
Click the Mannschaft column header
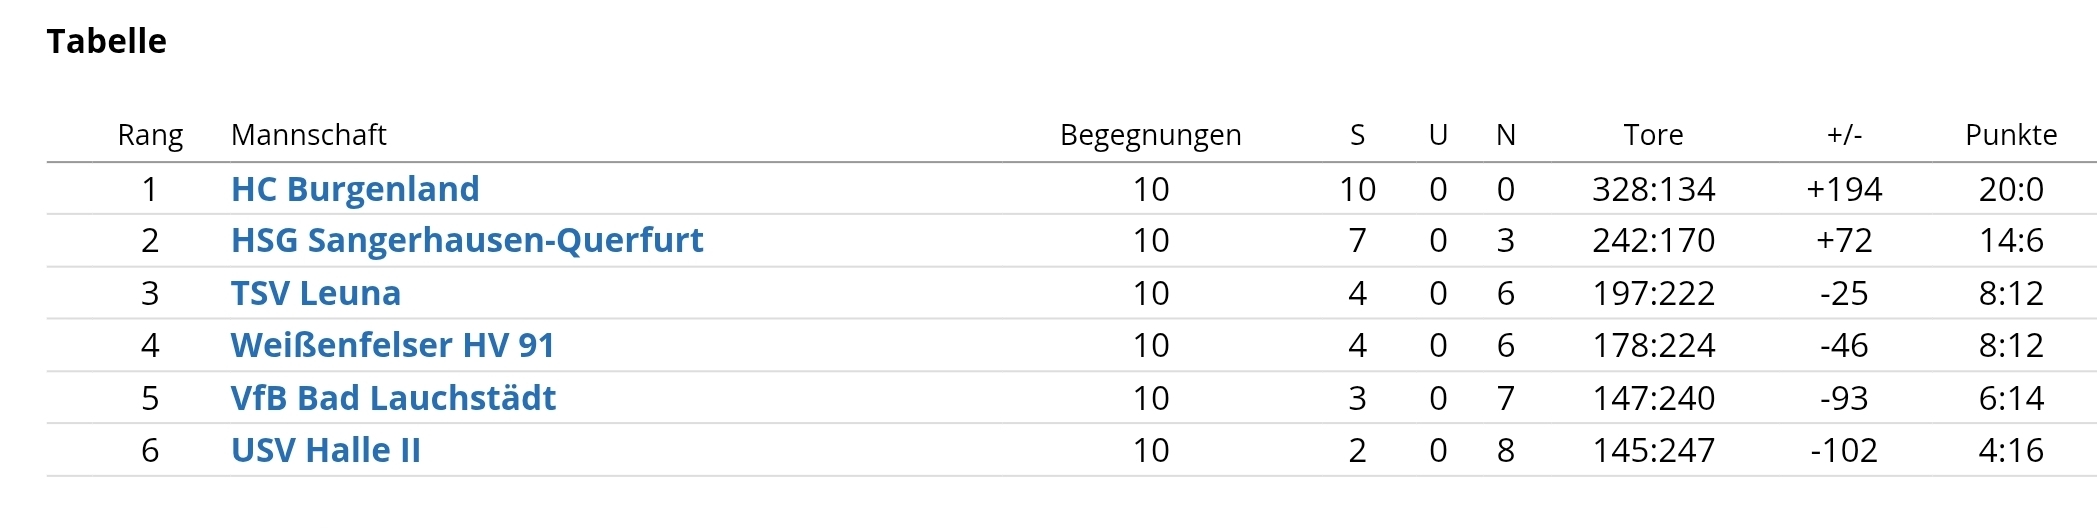coord(308,135)
